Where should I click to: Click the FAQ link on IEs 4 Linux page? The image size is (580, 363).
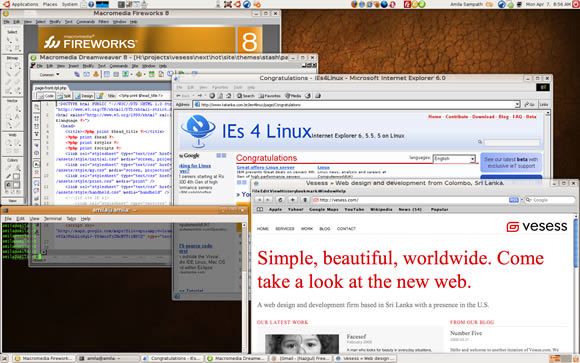click(517, 117)
